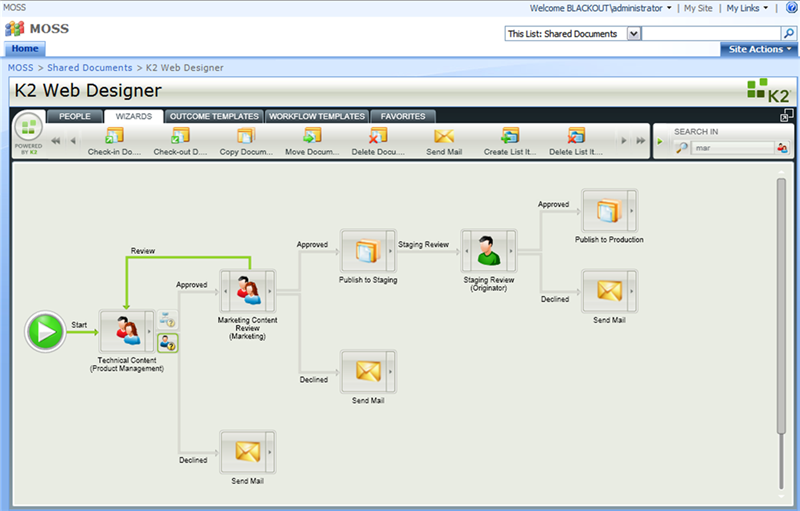Expand the Search In panel green arrow
The image size is (800, 511).
(x=660, y=142)
